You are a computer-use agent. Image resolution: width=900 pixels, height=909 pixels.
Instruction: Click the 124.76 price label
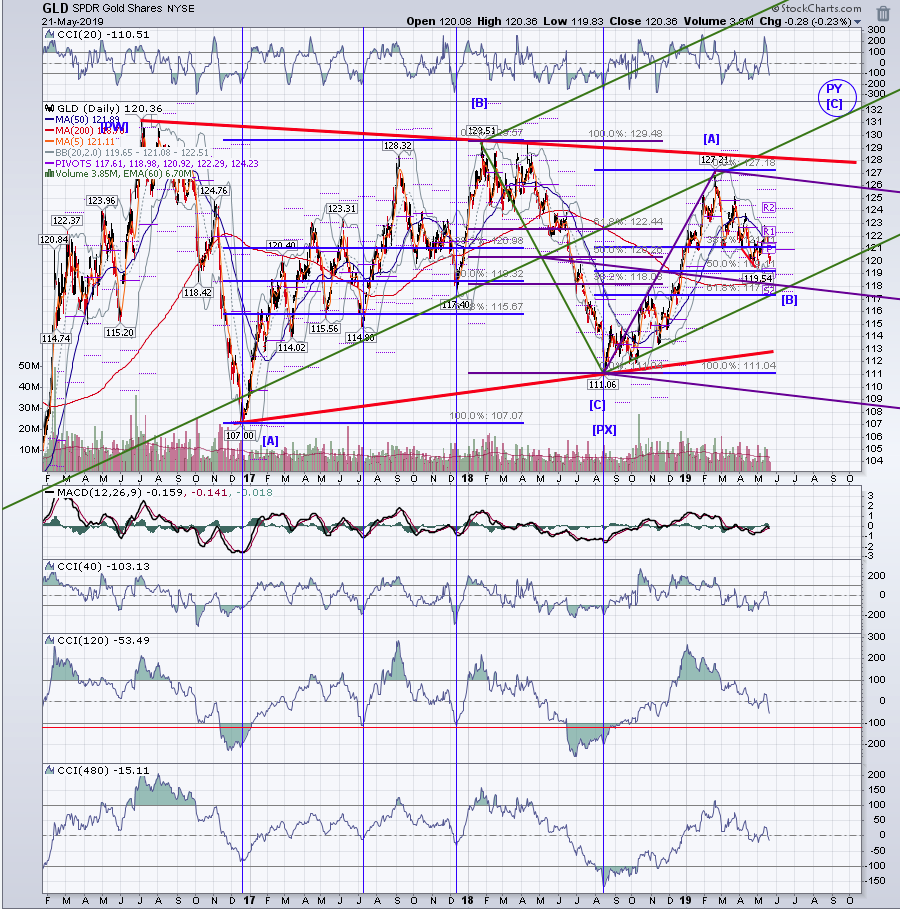tap(213, 190)
